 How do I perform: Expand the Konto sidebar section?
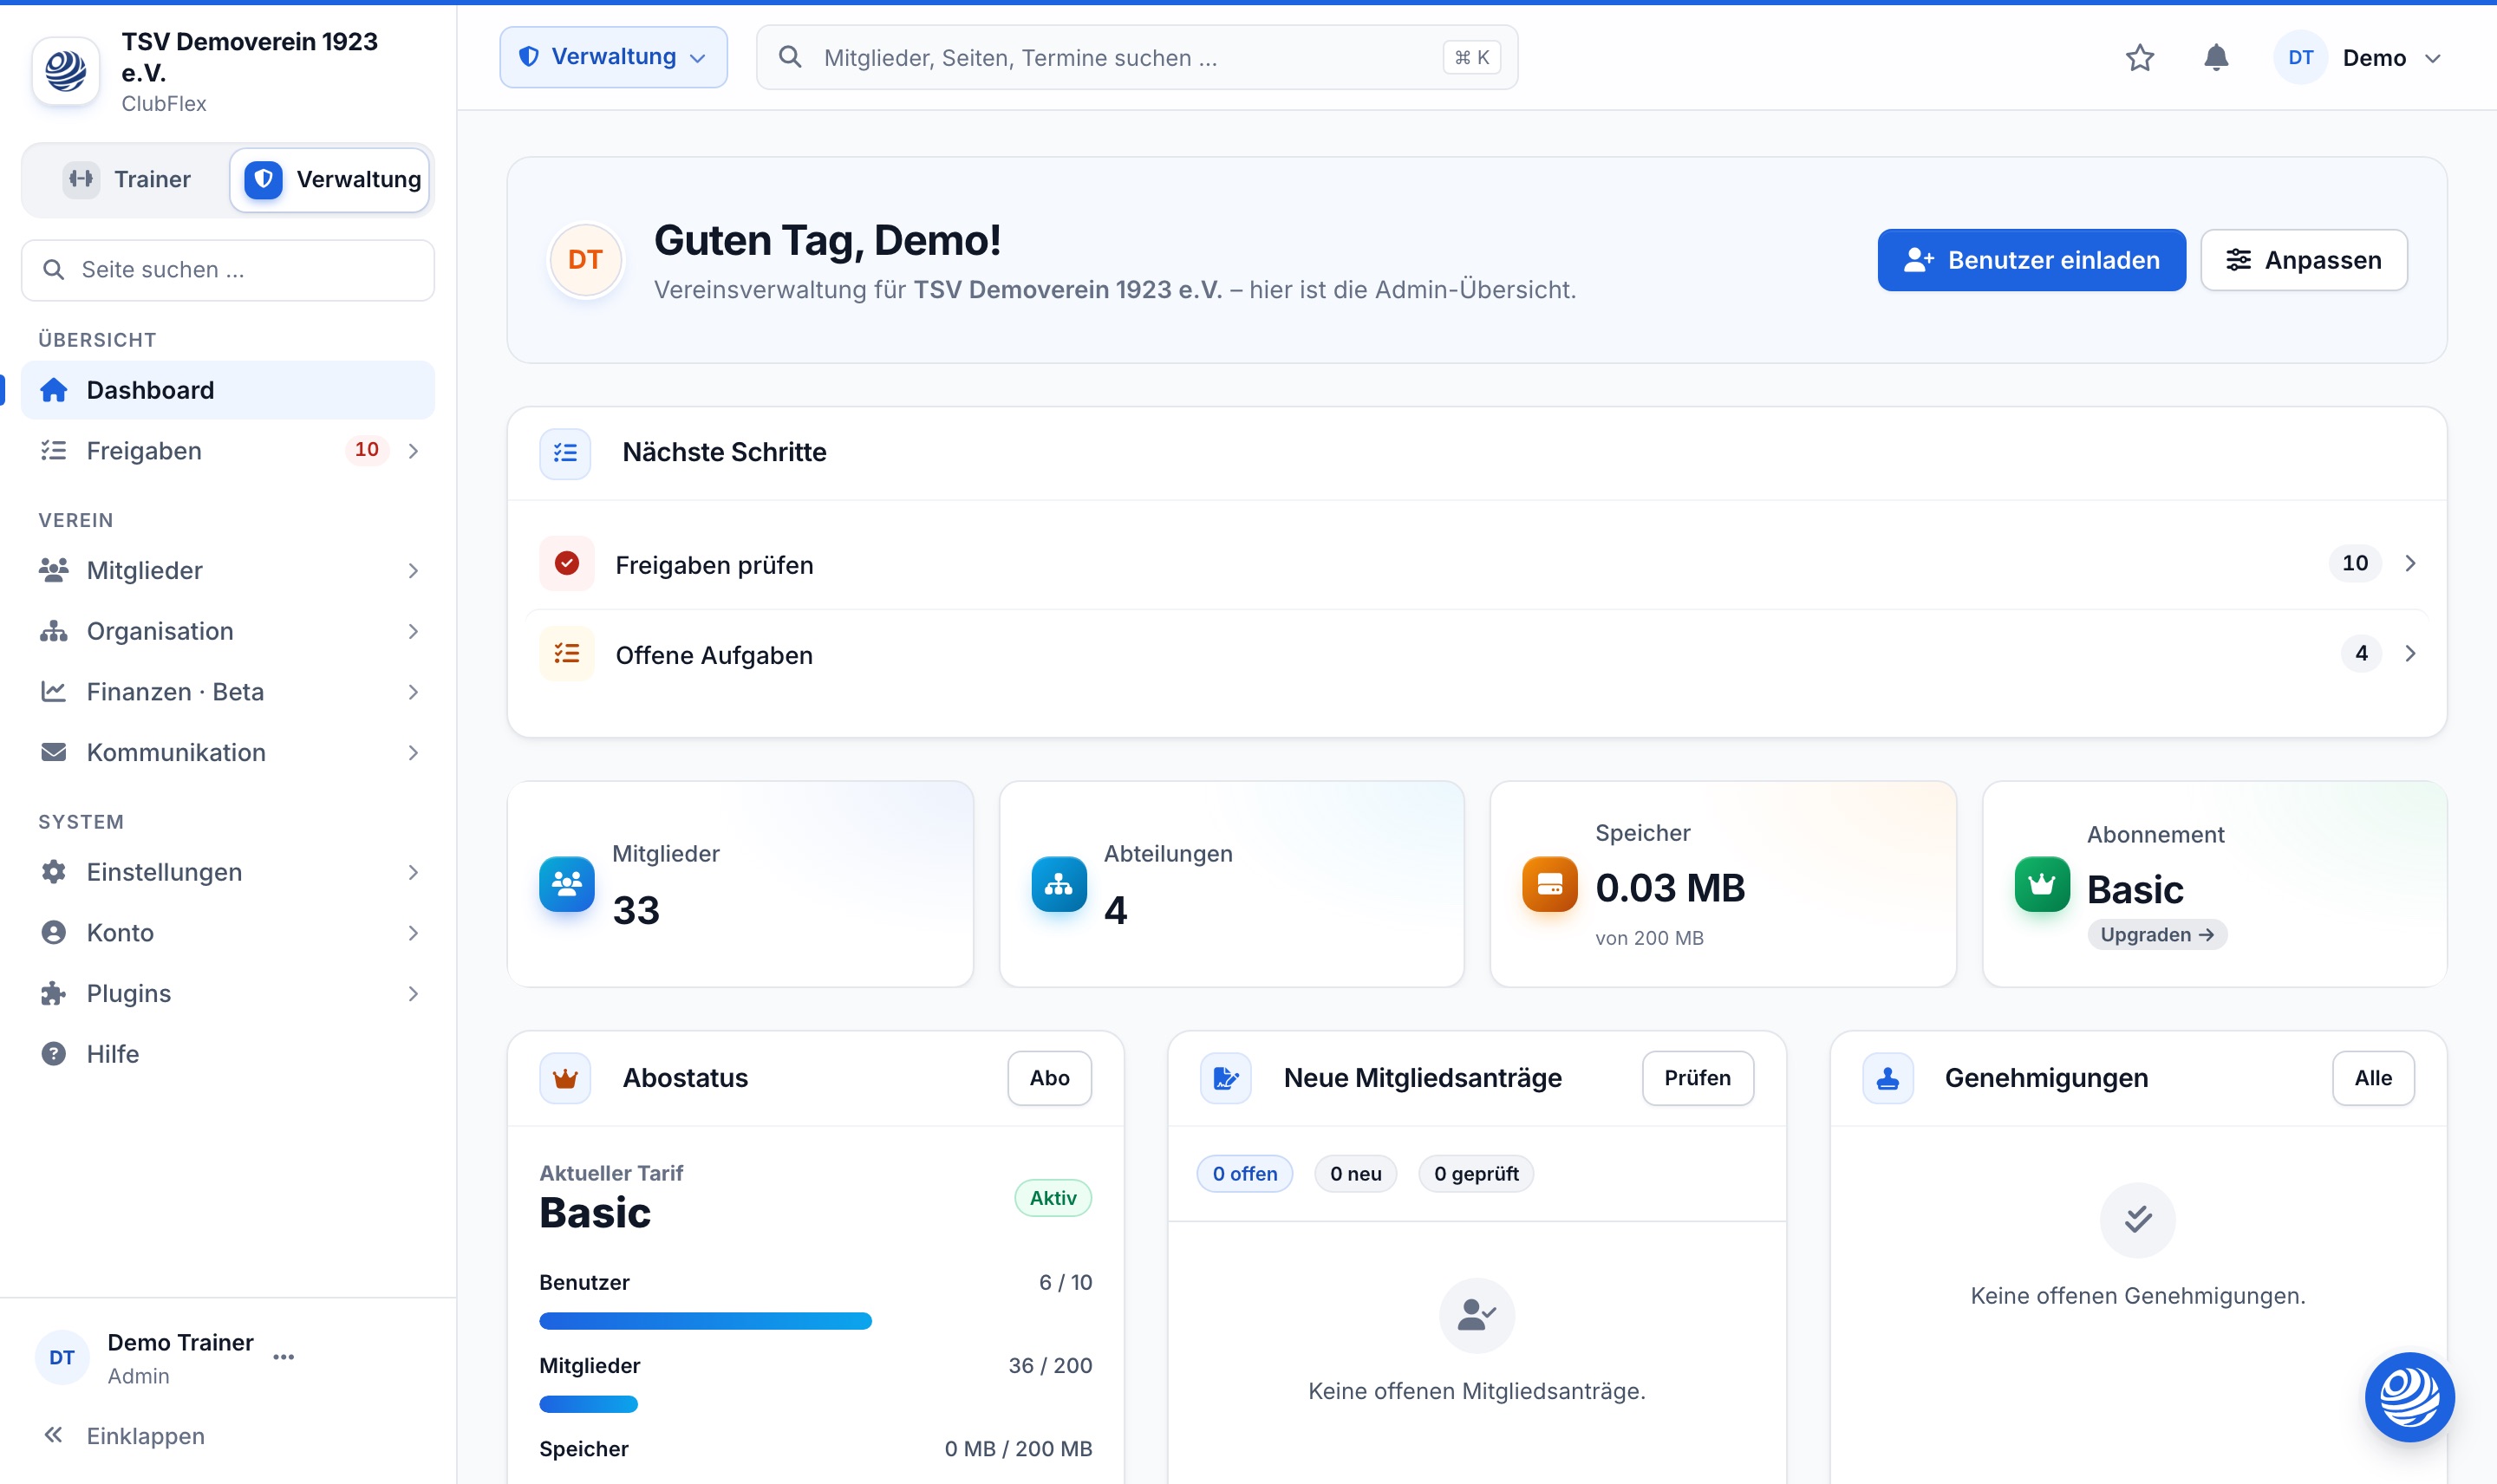click(228, 933)
